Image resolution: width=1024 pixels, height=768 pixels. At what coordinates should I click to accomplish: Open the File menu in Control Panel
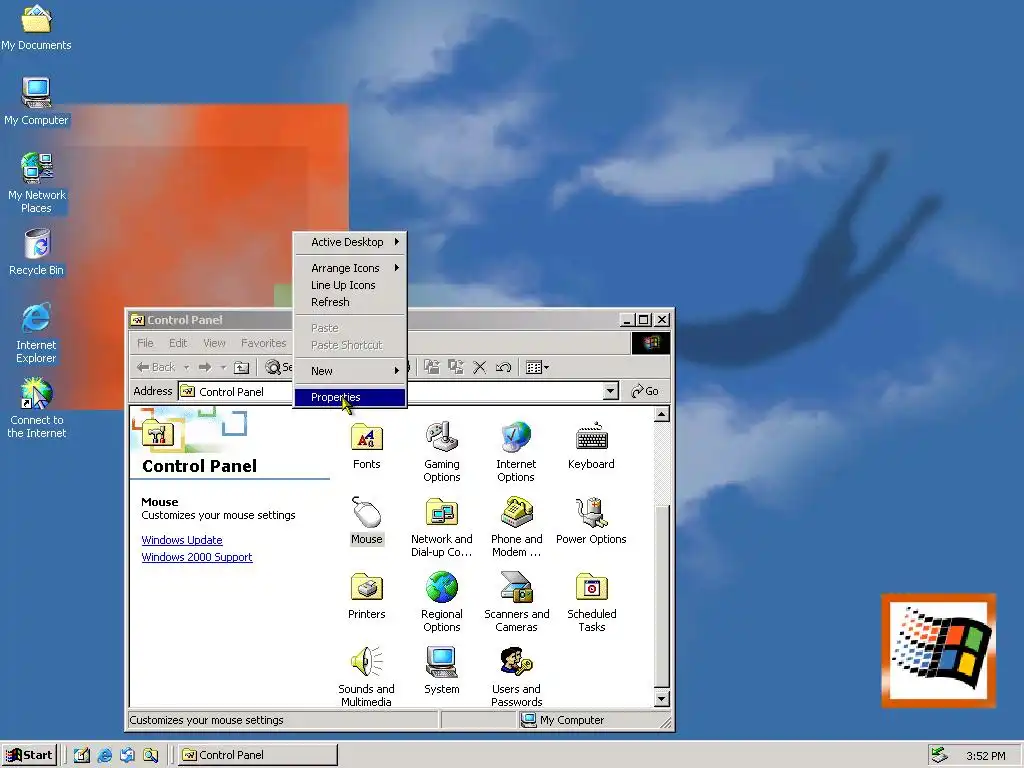pos(145,343)
